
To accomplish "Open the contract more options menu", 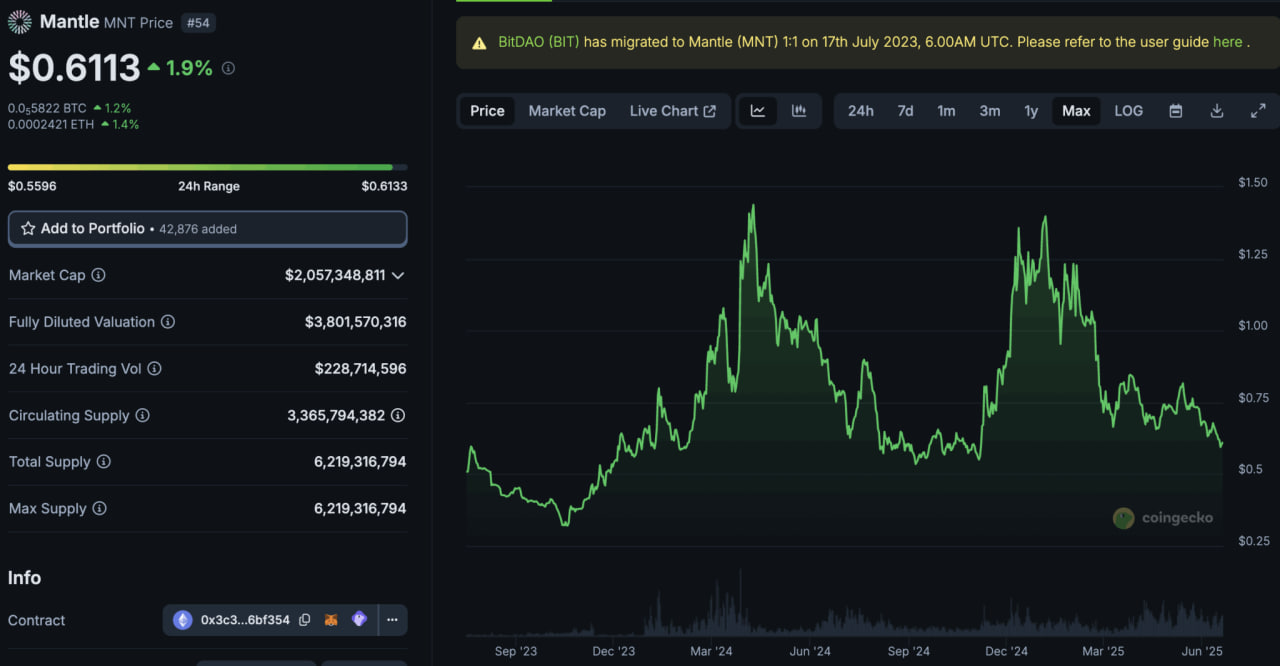I will pyautogui.click(x=392, y=620).
